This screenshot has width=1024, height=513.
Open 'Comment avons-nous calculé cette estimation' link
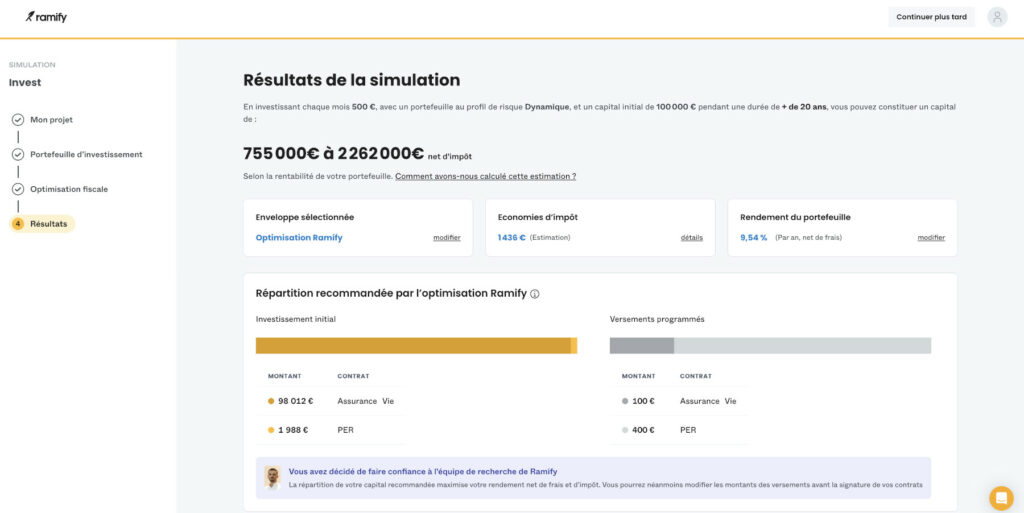(485, 176)
